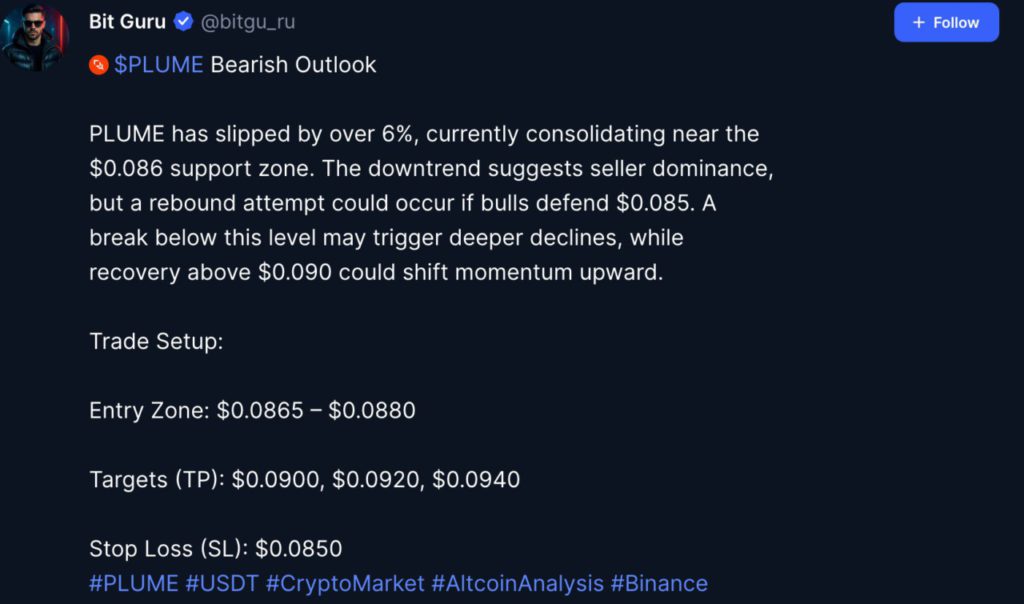Click the $0.0940 target price
The image size is (1024, 604).
pos(476,479)
